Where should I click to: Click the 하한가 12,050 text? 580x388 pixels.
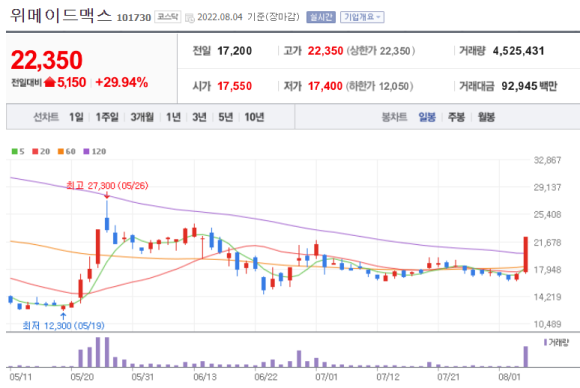pyautogui.click(x=380, y=86)
